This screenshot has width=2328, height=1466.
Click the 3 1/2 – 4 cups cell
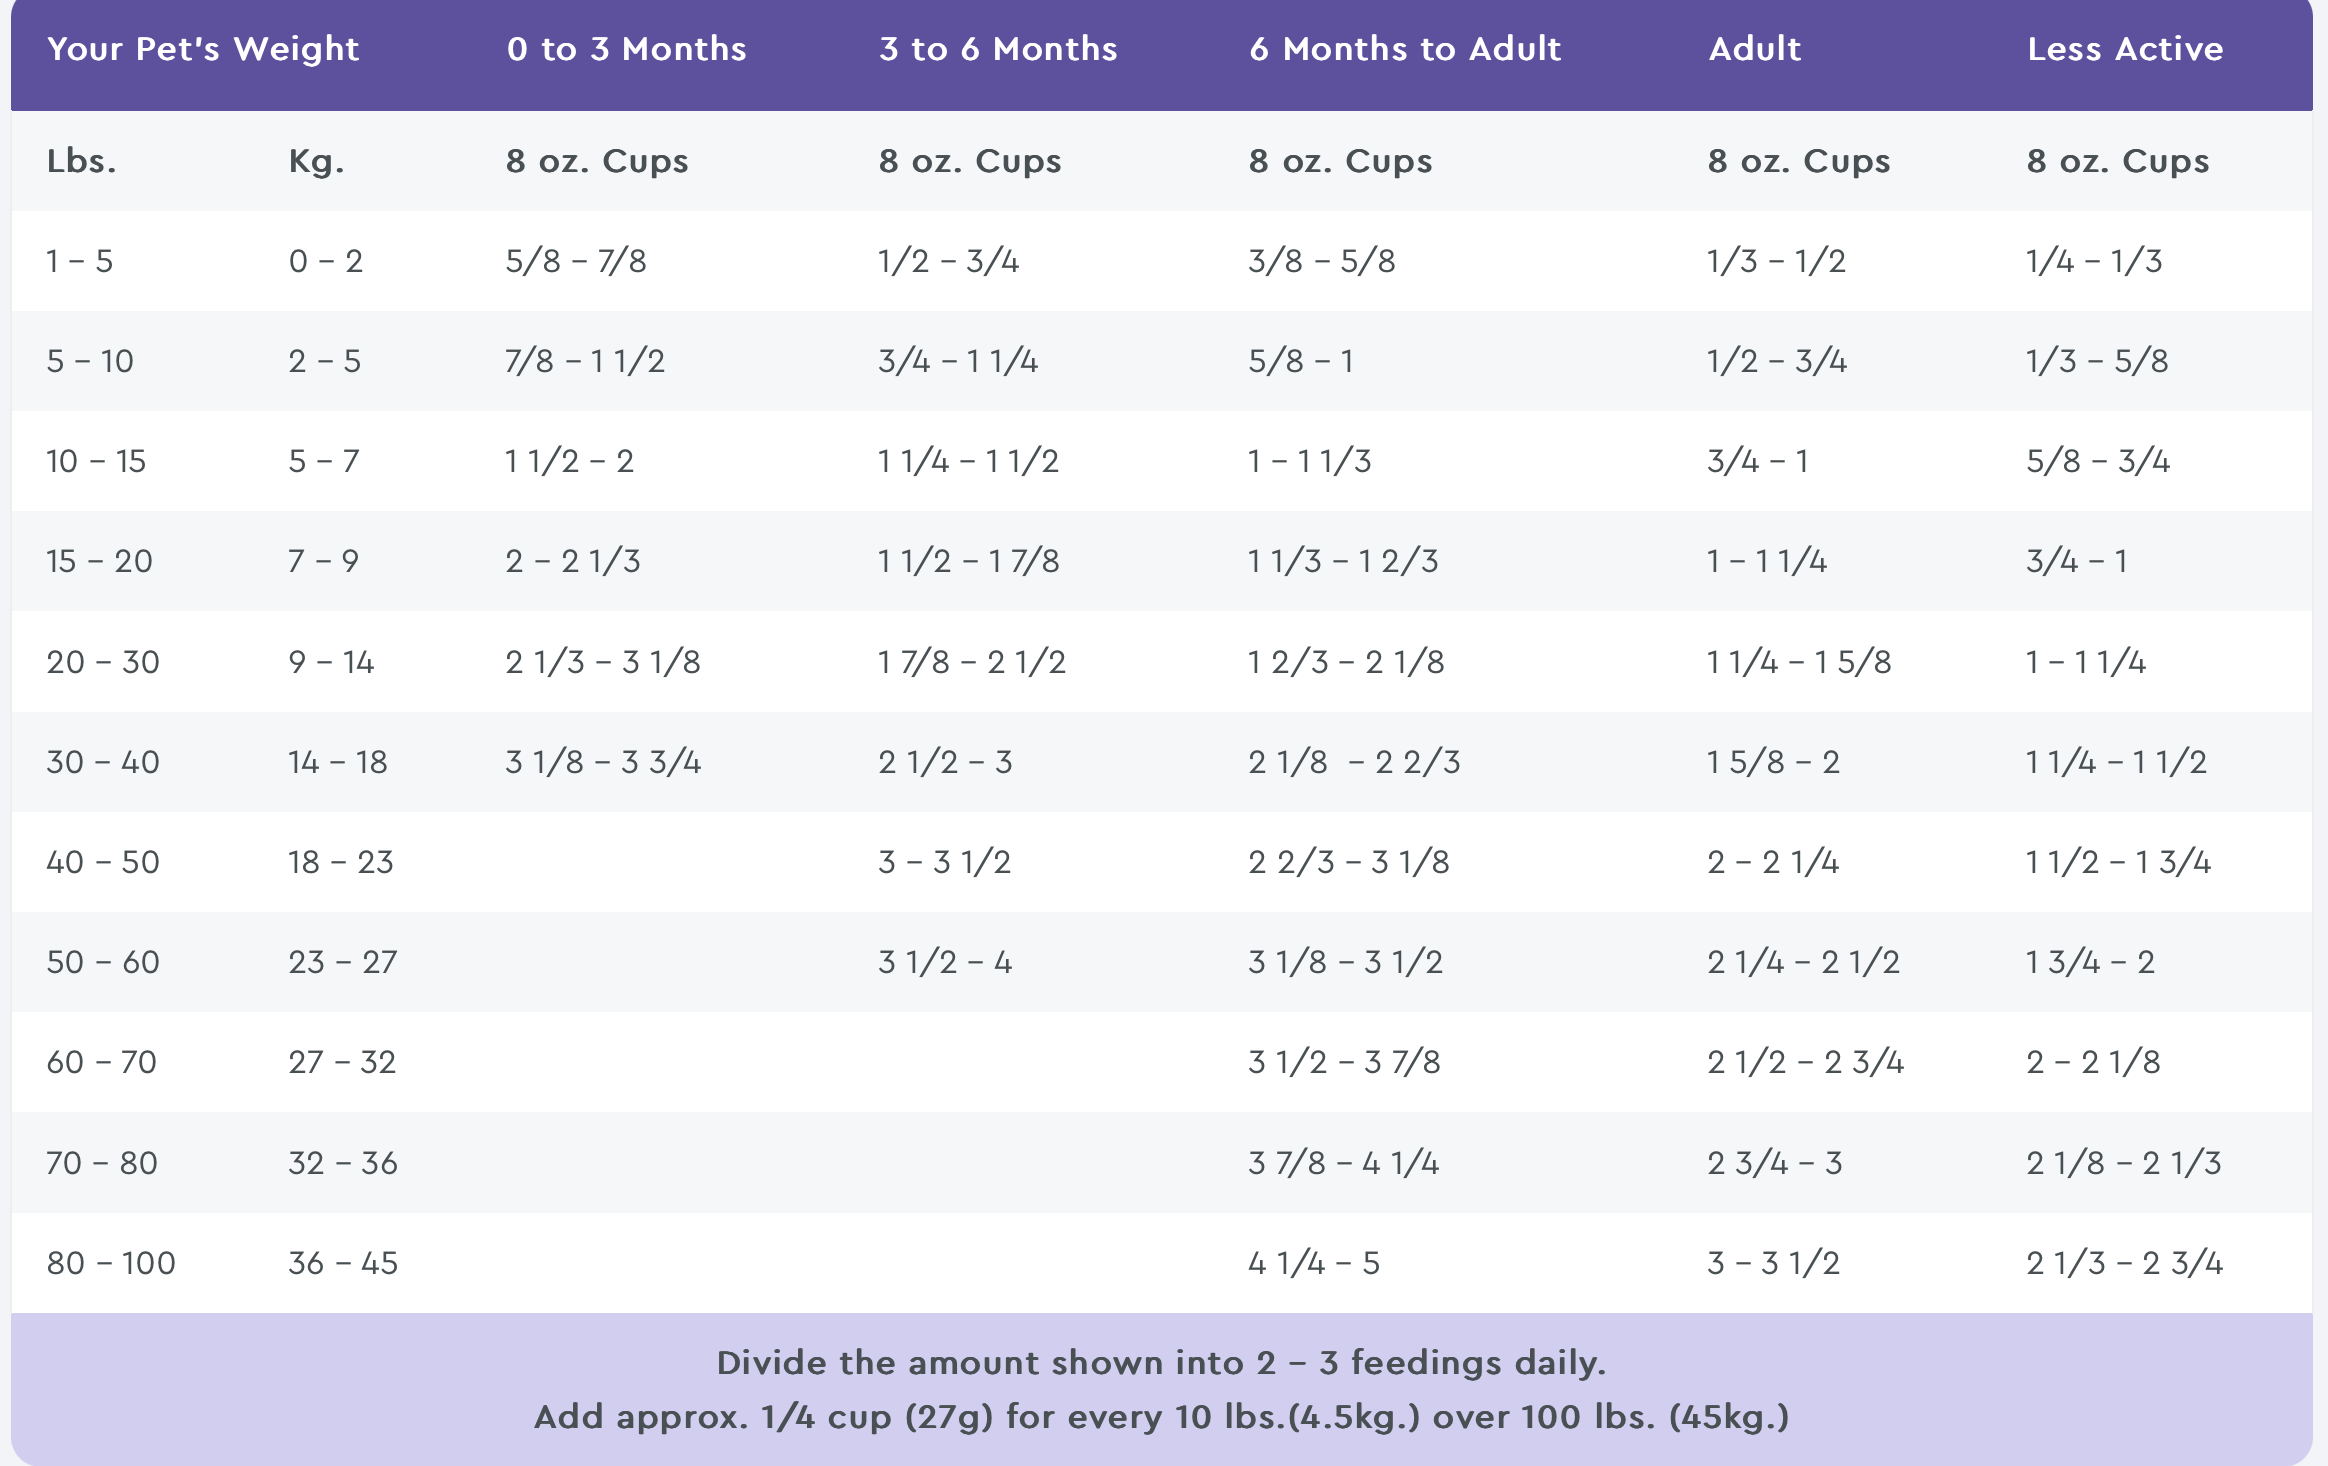click(945, 962)
